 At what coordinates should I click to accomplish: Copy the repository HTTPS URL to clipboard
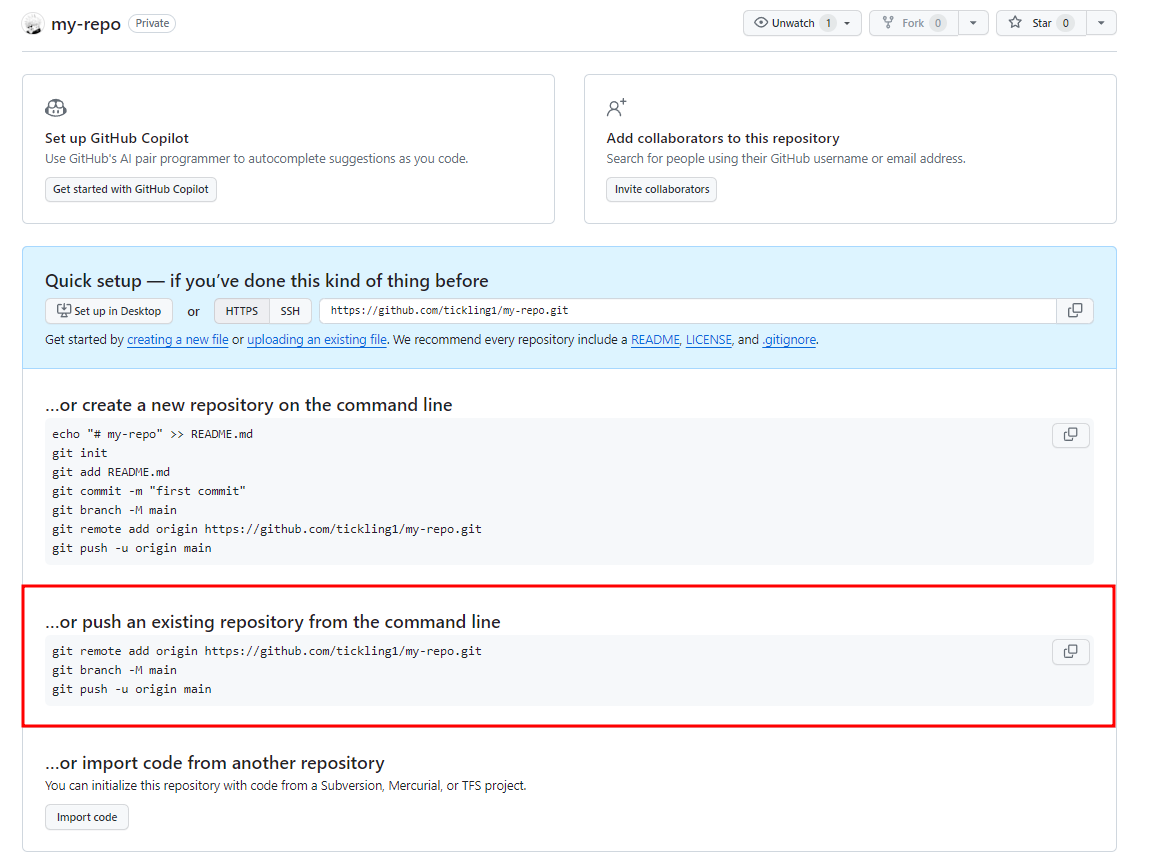(1075, 311)
